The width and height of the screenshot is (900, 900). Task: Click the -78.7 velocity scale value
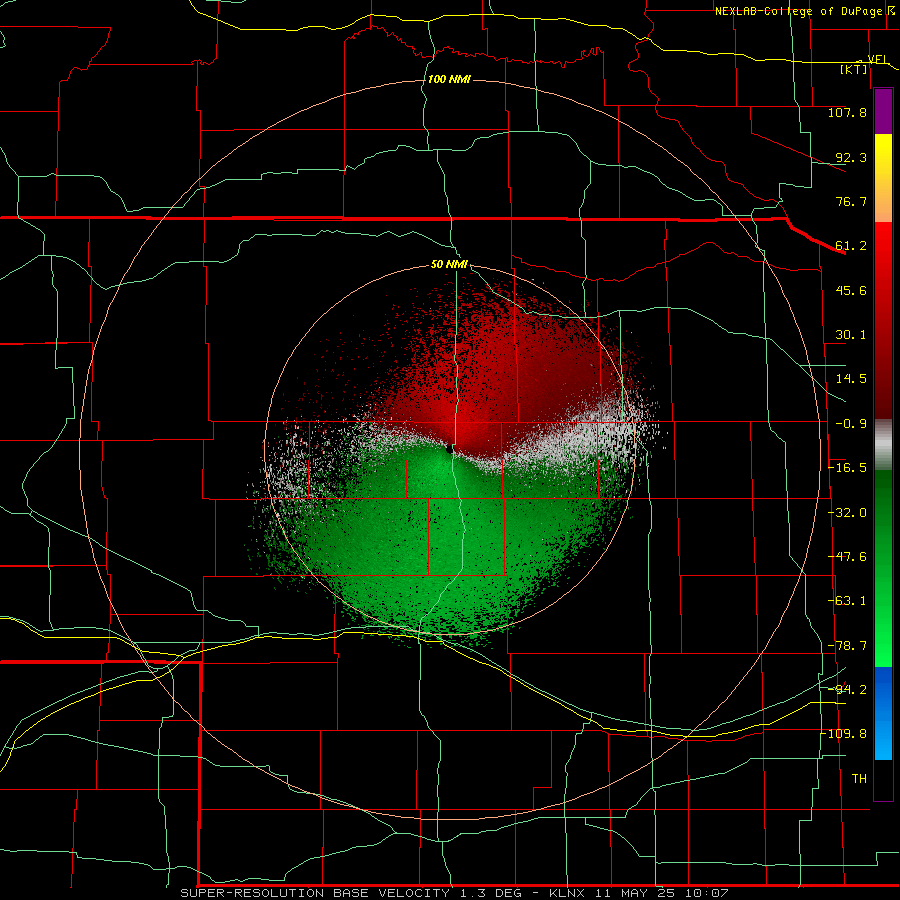pos(847,646)
